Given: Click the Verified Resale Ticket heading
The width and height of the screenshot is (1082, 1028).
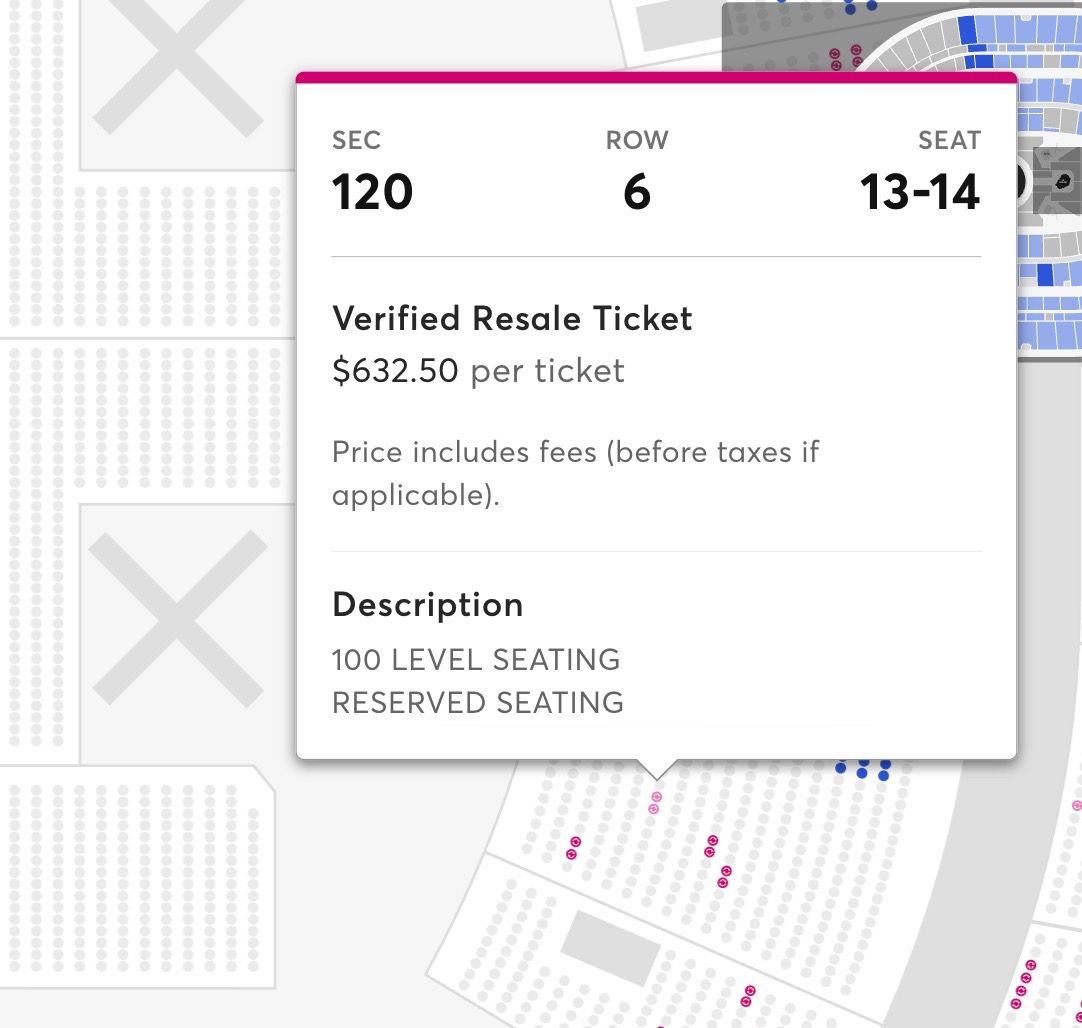Looking at the screenshot, I should click(x=512, y=319).
